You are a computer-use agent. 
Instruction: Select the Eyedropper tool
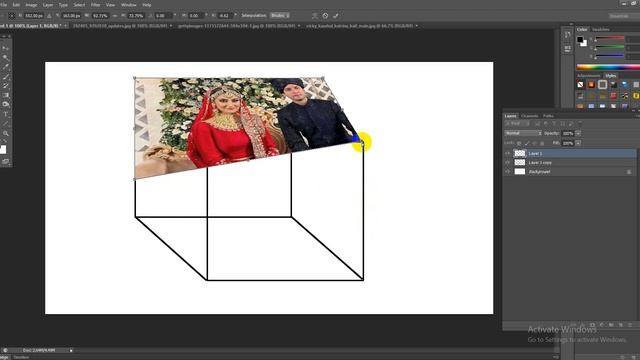tap(6, 67)
